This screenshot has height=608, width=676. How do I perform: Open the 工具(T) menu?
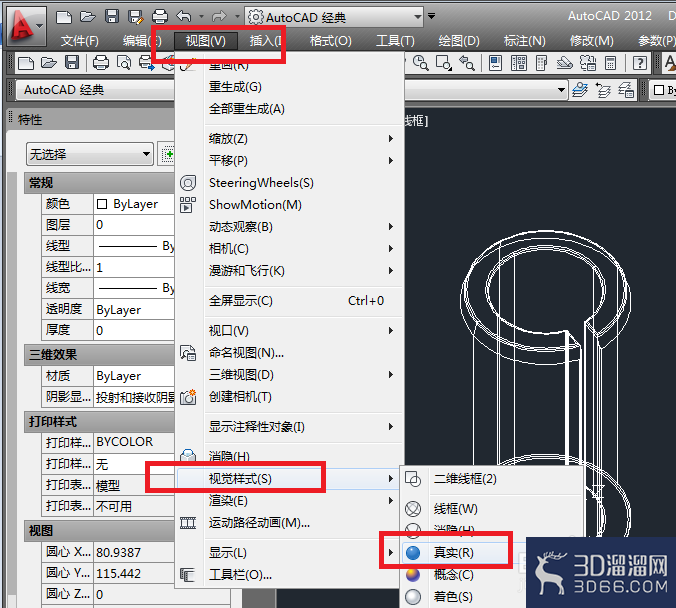(395, 41)
